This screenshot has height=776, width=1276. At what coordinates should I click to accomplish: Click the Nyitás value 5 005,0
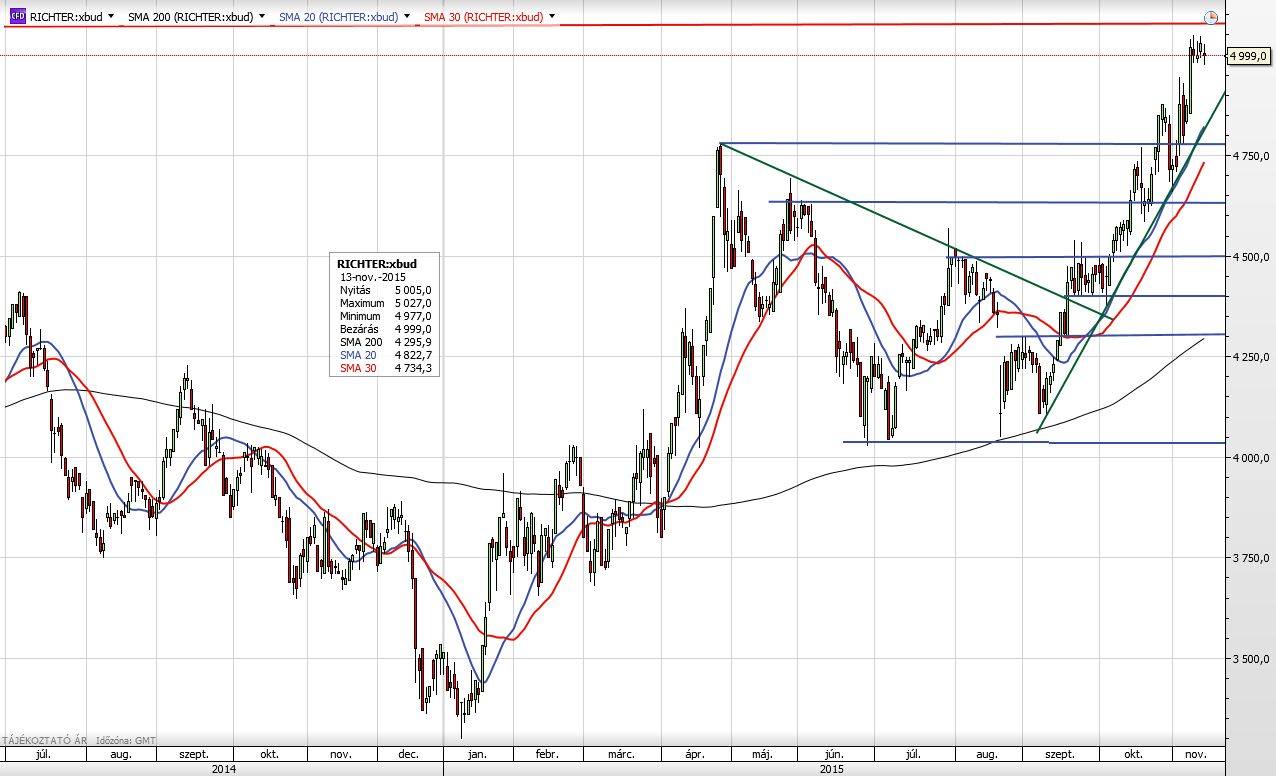412,289
